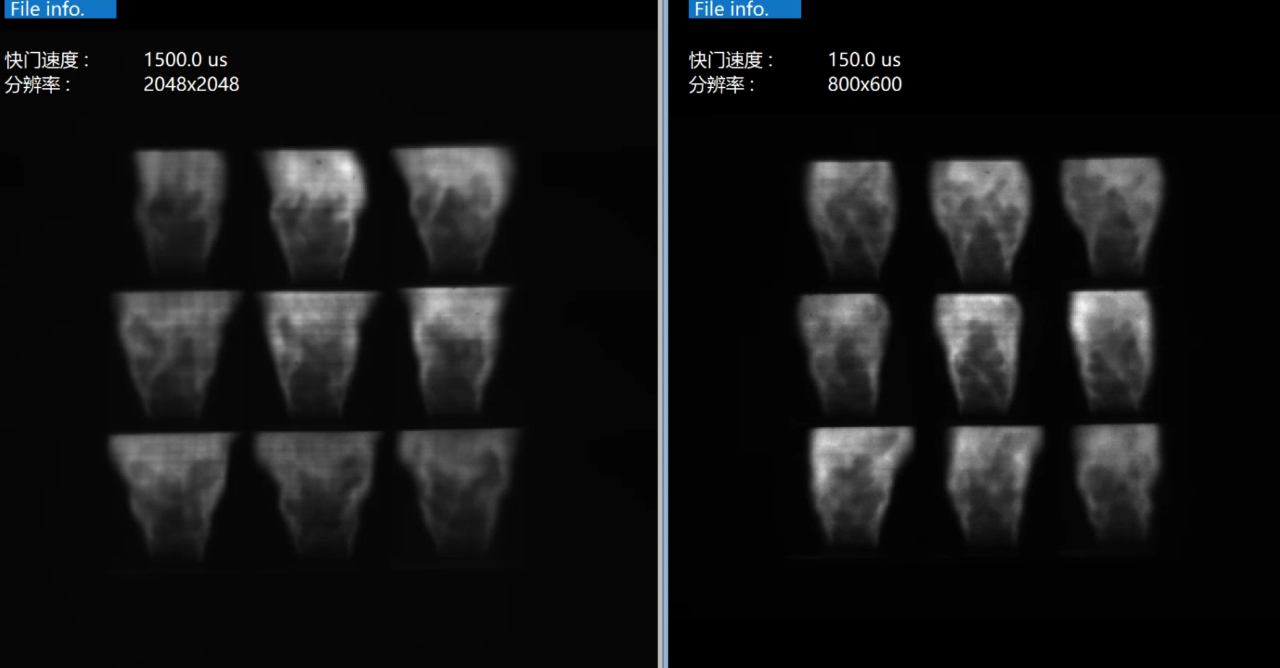Pick the bottom-left image tile in the right pane
The height and width of the screenshot is (668, 1280).
[x=862, y=485]
